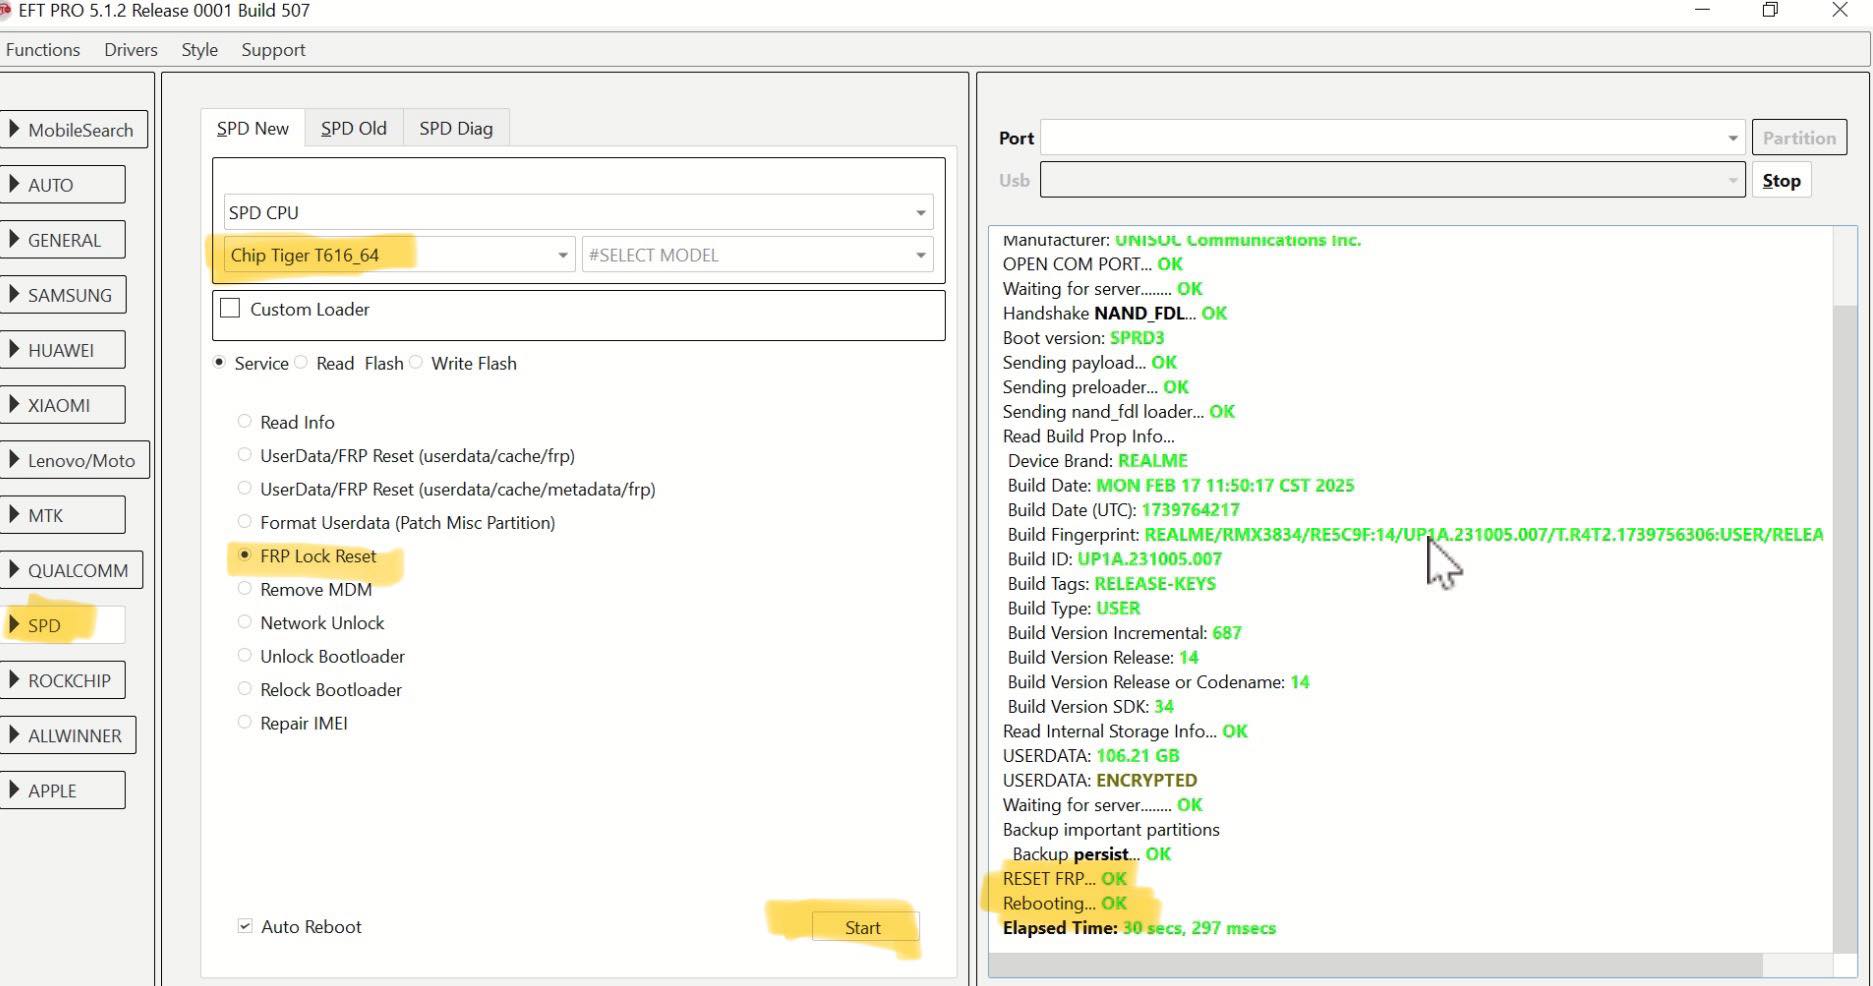The height and width of the screenshot is (986, 1873).
Task: Switch to the SPD Diag tab
Action: tap(456, 128)
